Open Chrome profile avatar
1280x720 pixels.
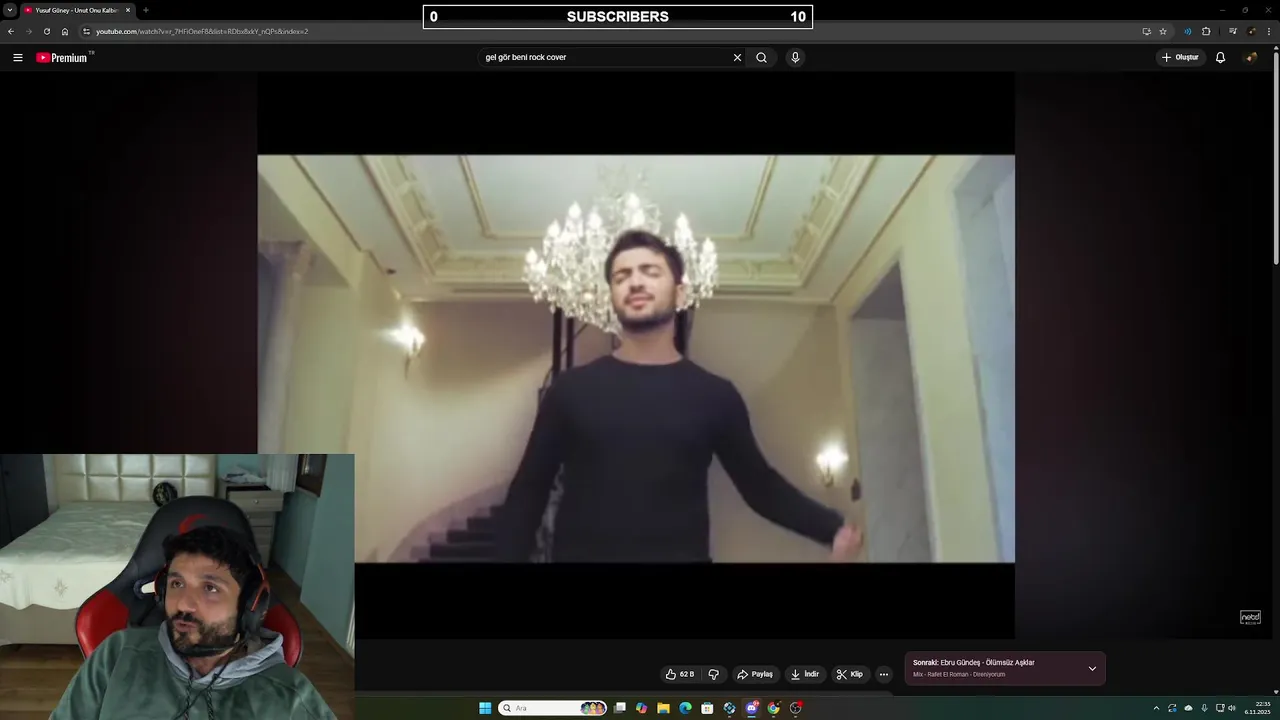click(x=1251, y=31)
